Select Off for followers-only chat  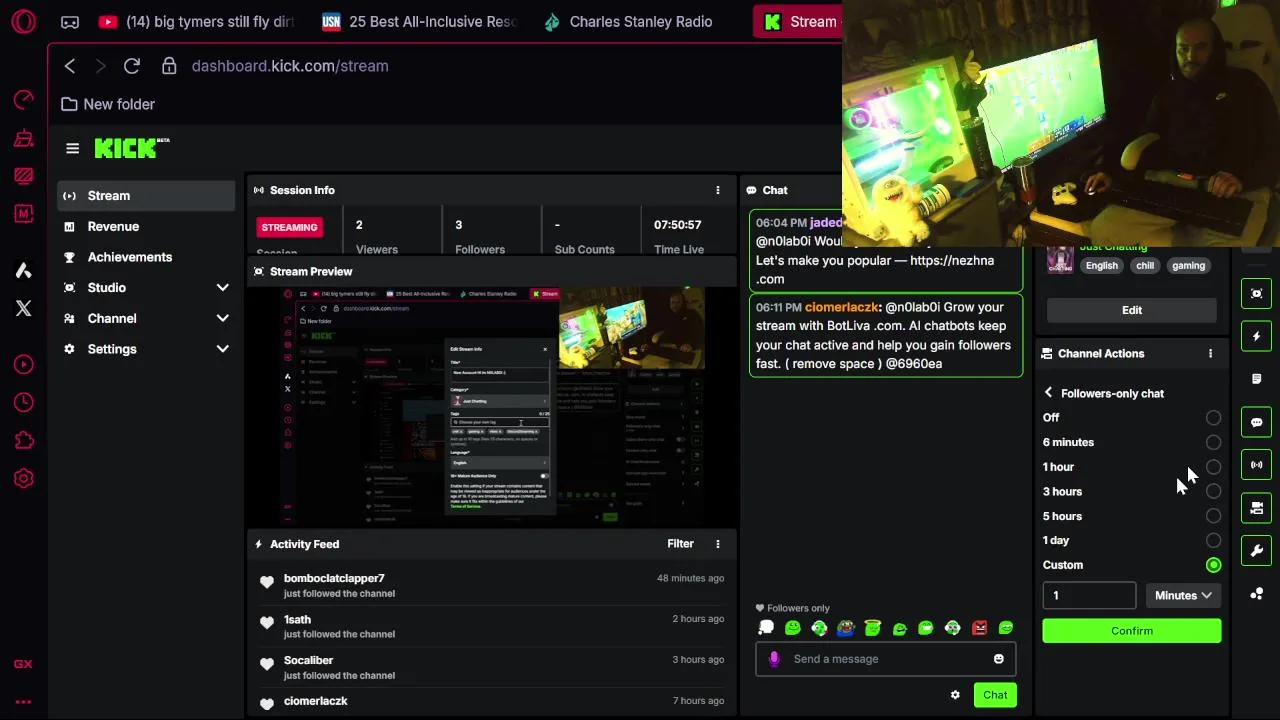click(1213, 418)
